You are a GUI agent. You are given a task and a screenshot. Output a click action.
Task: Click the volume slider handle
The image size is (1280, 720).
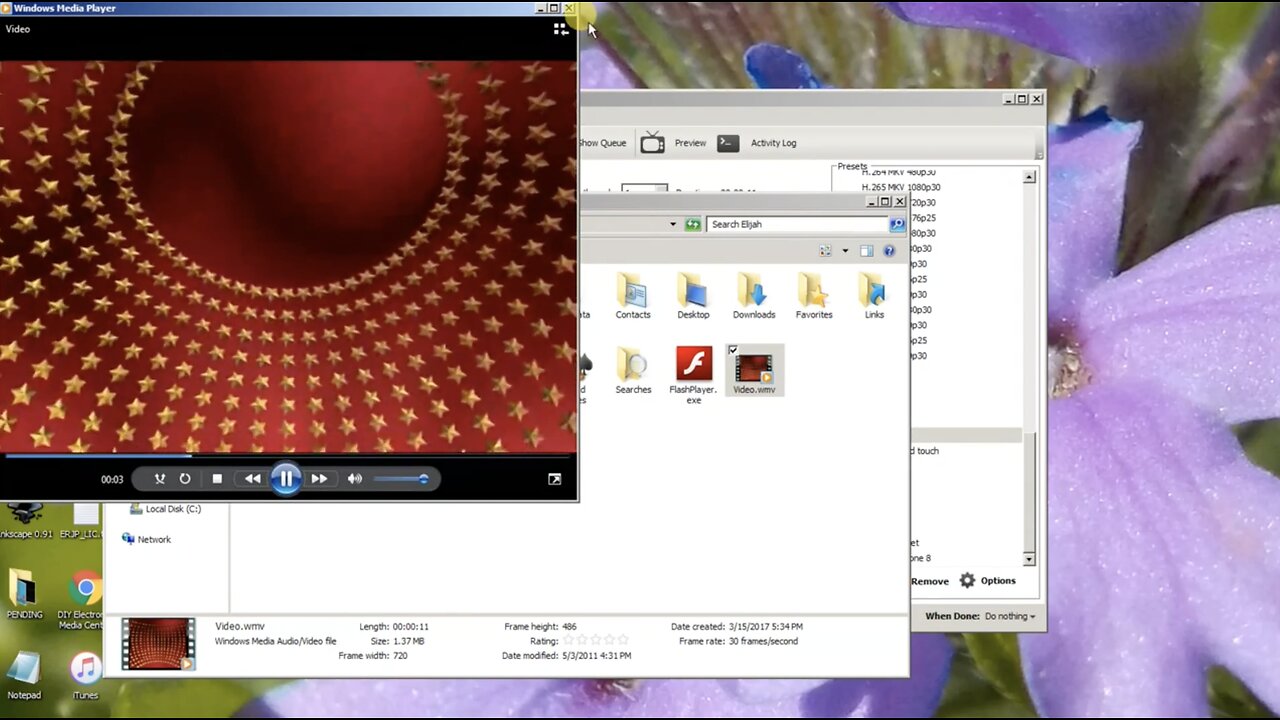coord(423,479)
